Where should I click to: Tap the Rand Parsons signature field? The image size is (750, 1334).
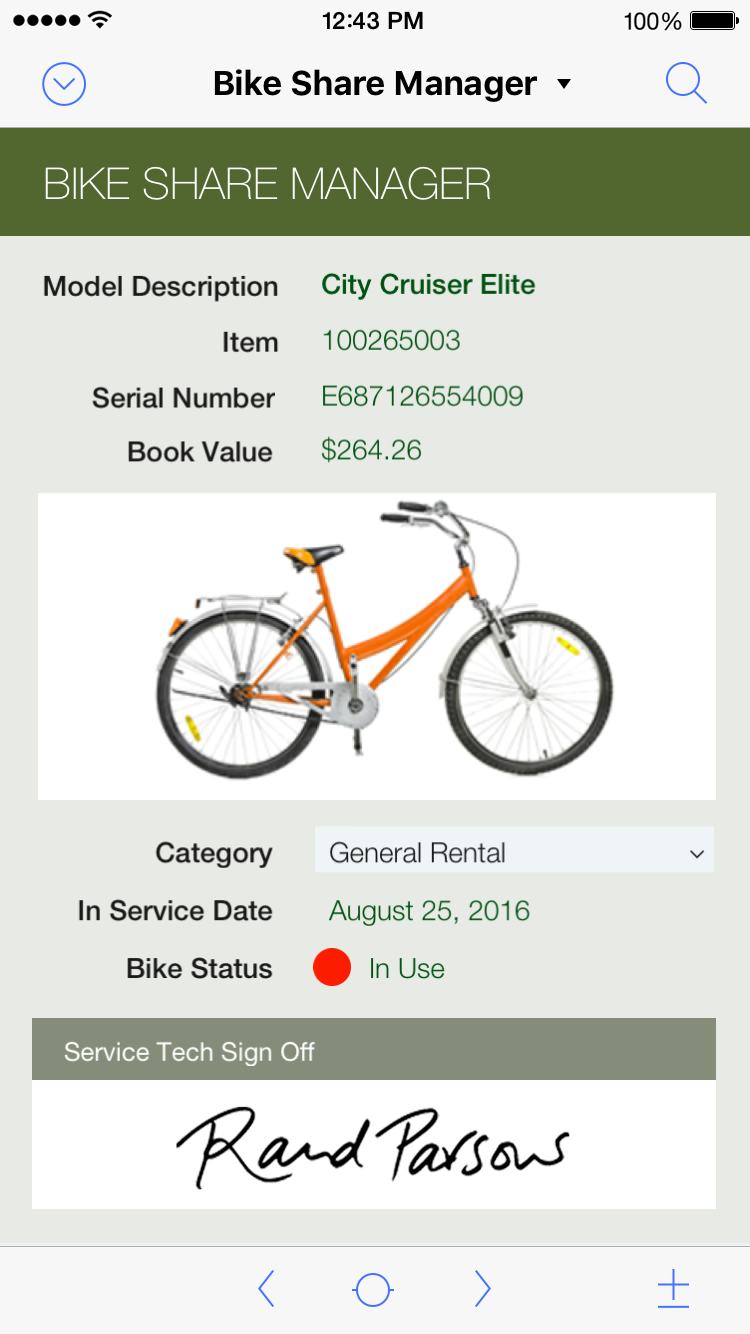coord(373,1144)
